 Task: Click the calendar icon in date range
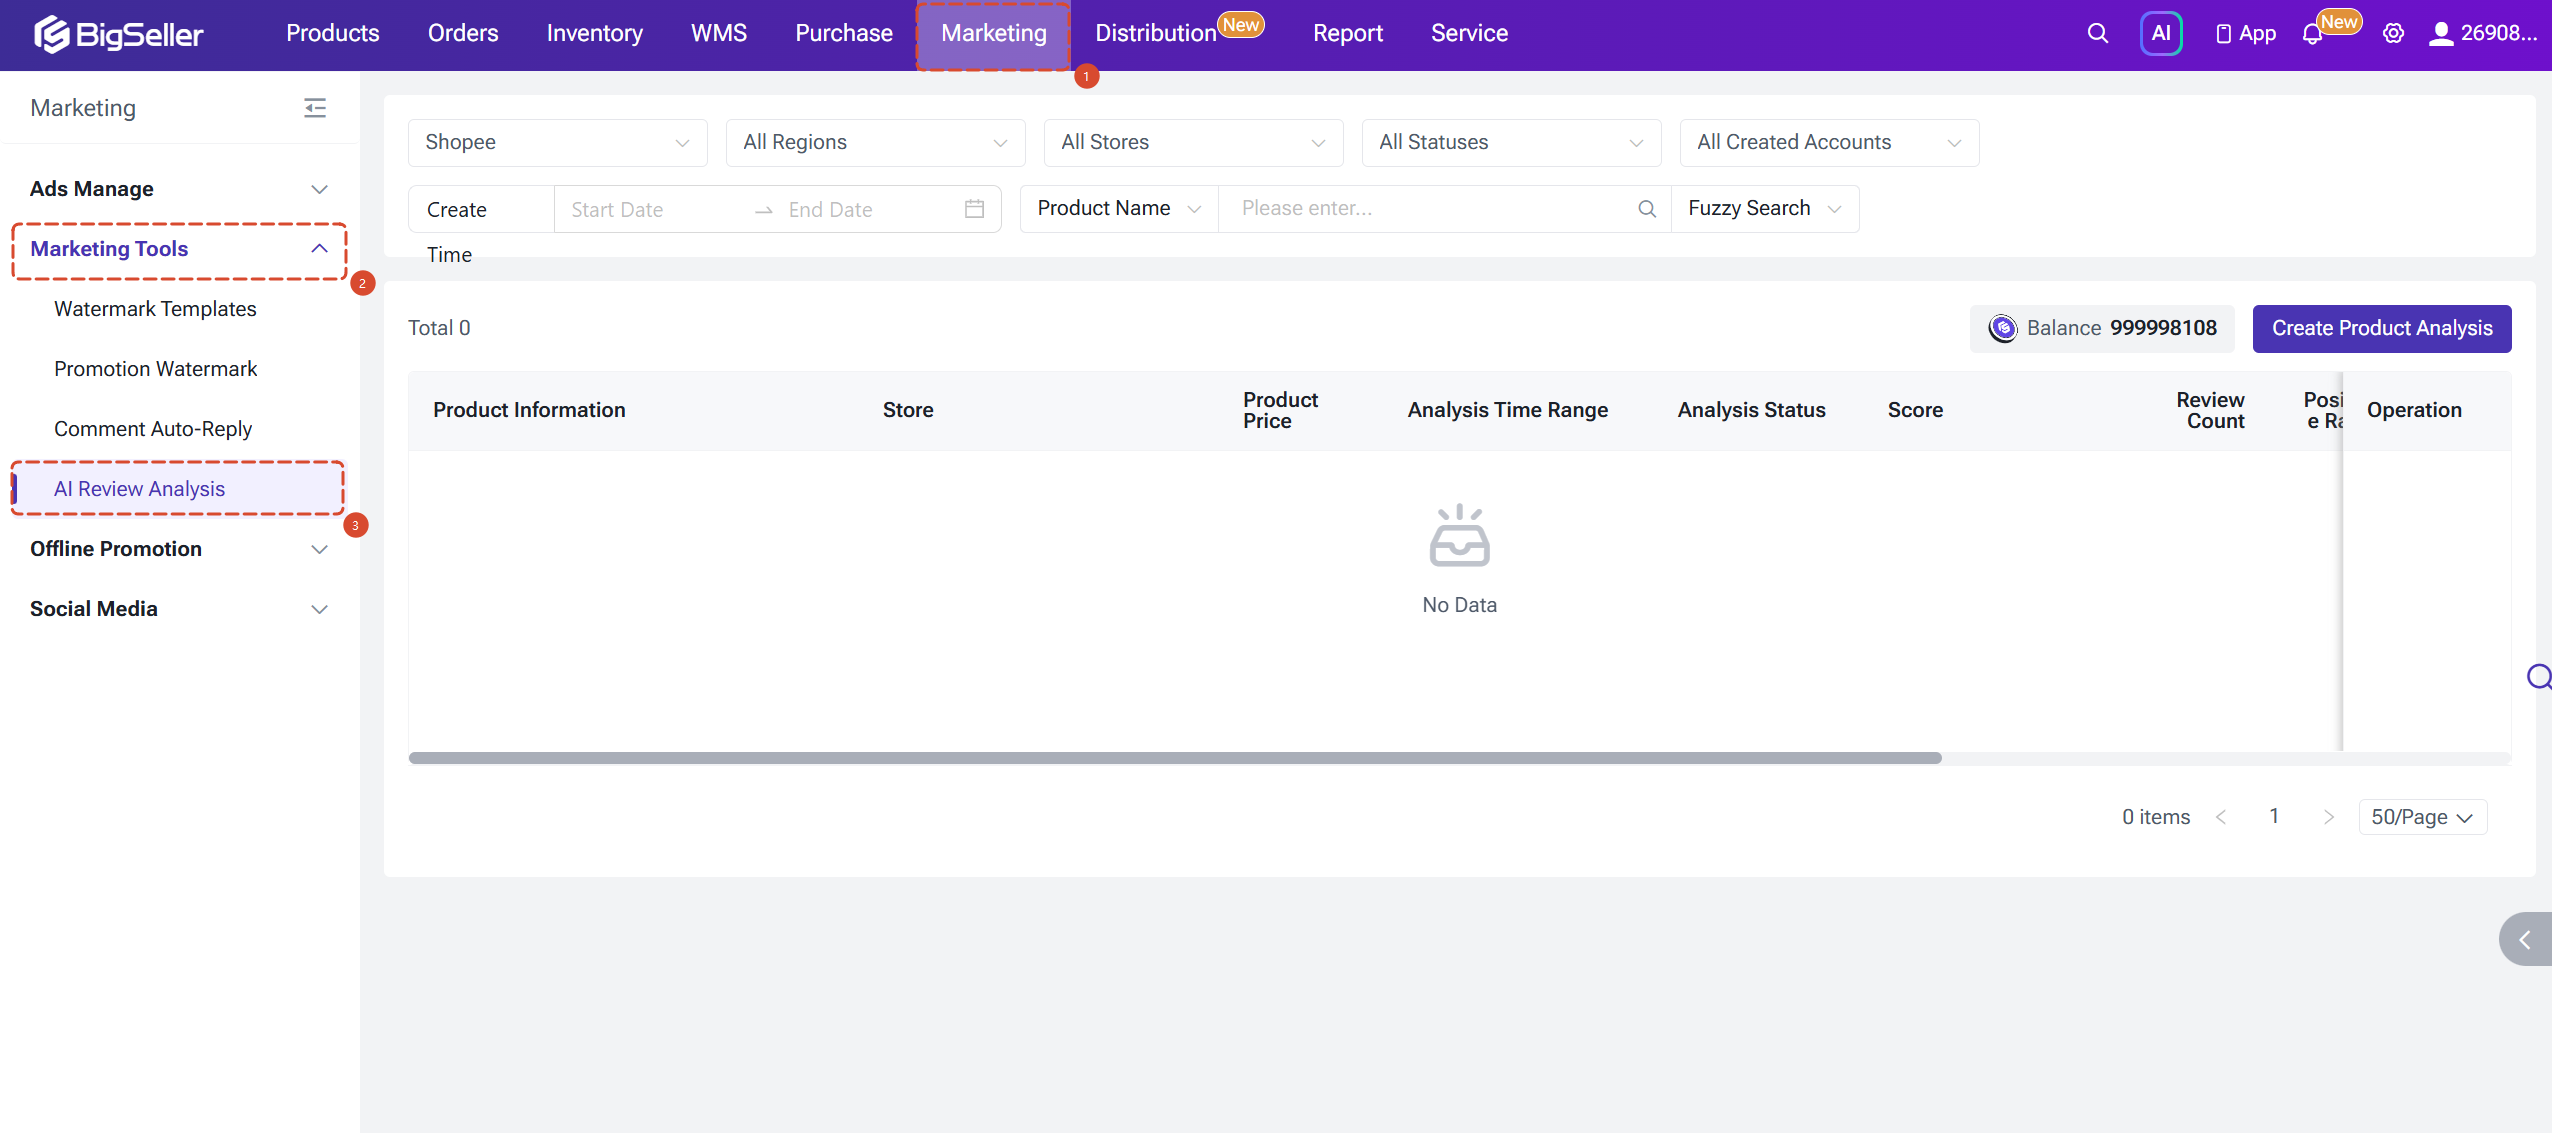[974, 208]
